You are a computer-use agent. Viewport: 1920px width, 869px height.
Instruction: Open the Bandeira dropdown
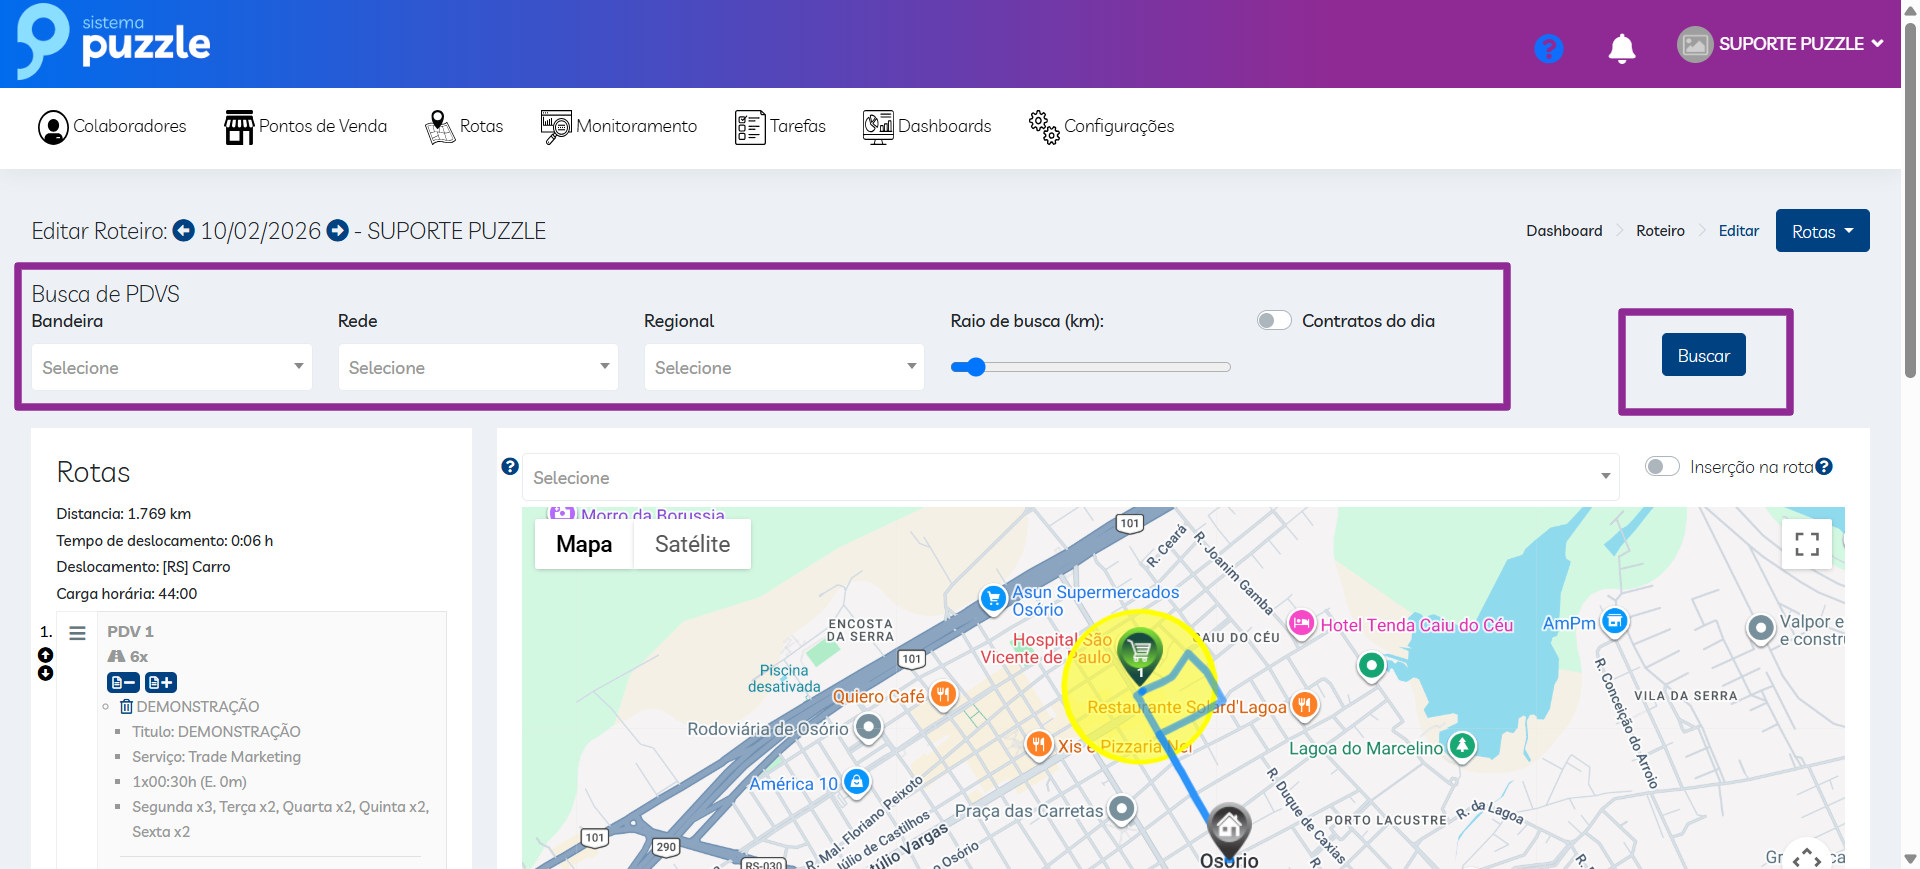click(x=171, y=367)
